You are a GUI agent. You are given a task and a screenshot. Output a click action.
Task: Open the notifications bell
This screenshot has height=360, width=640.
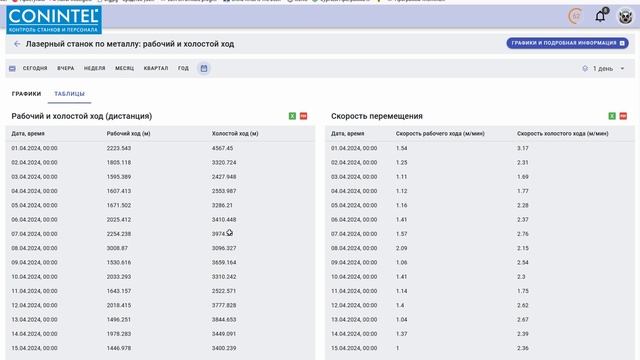[x=600, y=16]
